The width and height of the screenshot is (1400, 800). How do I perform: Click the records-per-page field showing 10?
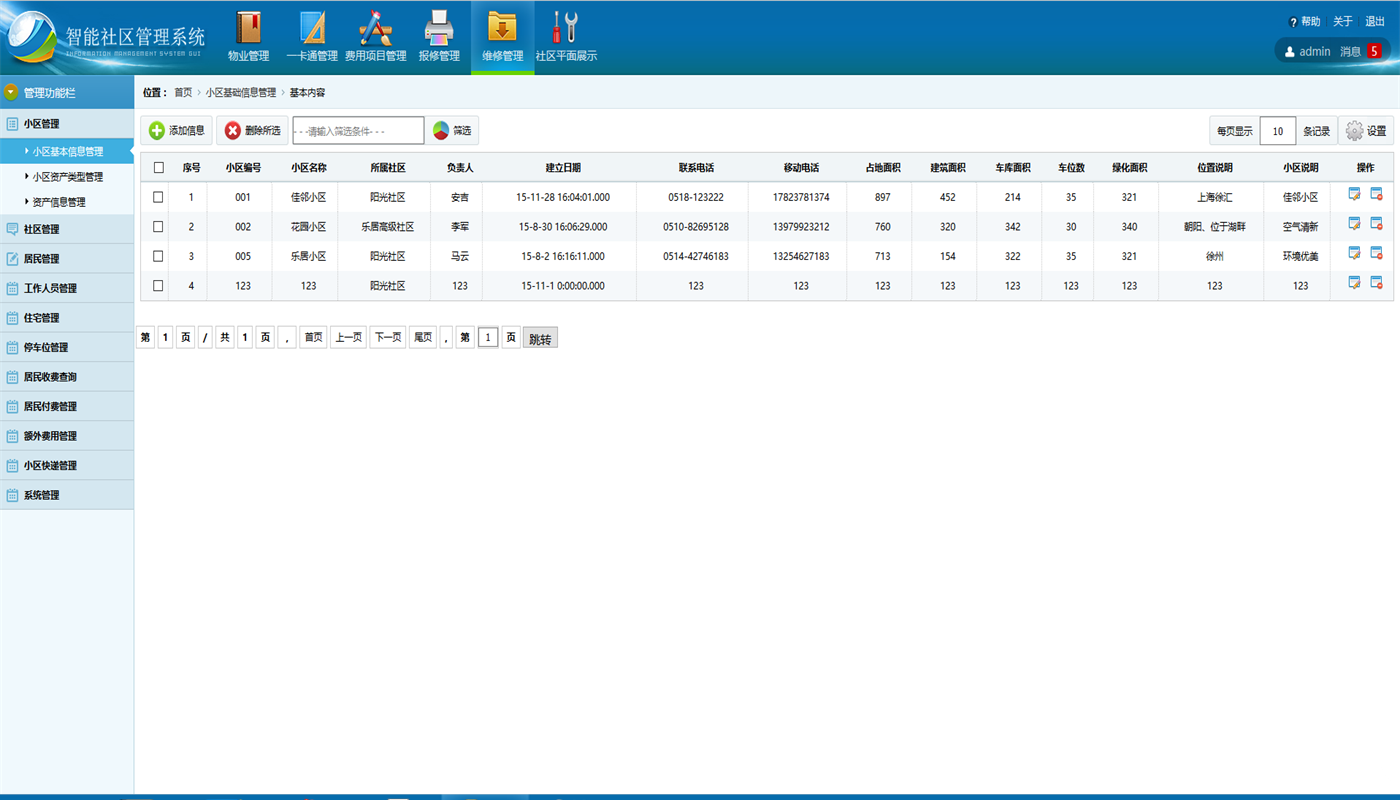click(x=1278, y=131)
